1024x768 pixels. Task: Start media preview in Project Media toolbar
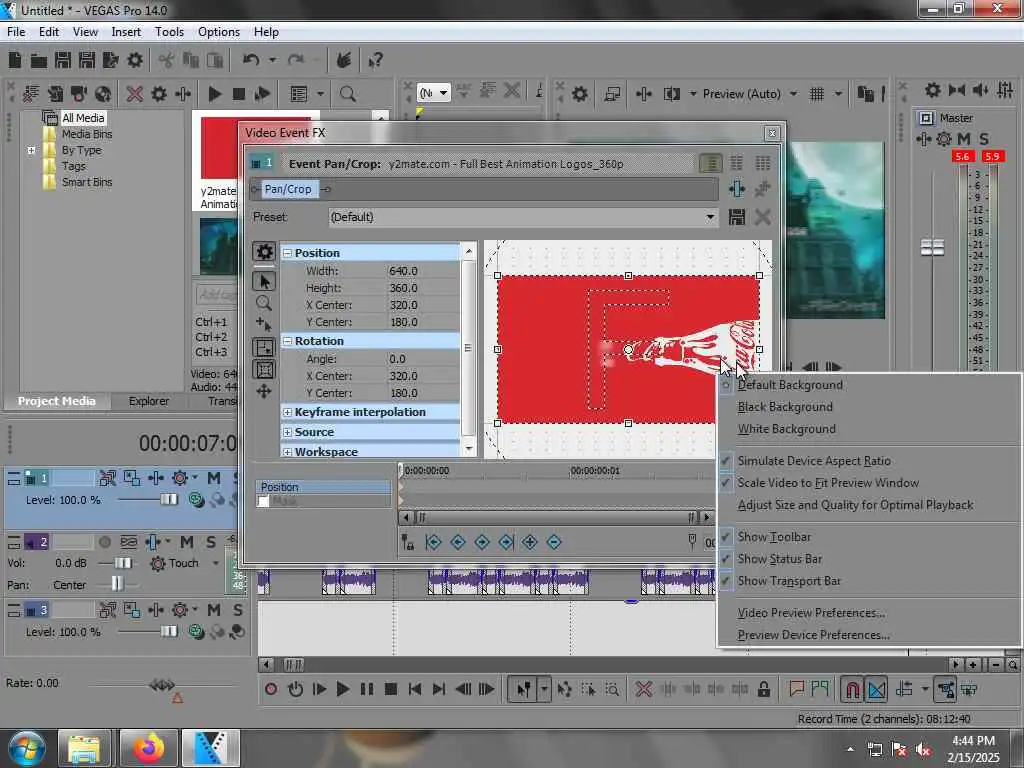pyautogui.click(x=214, y=94)
